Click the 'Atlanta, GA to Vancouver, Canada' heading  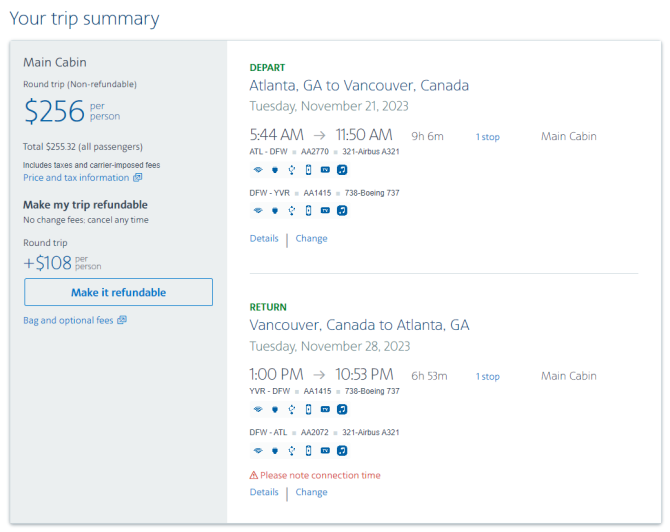359,85
